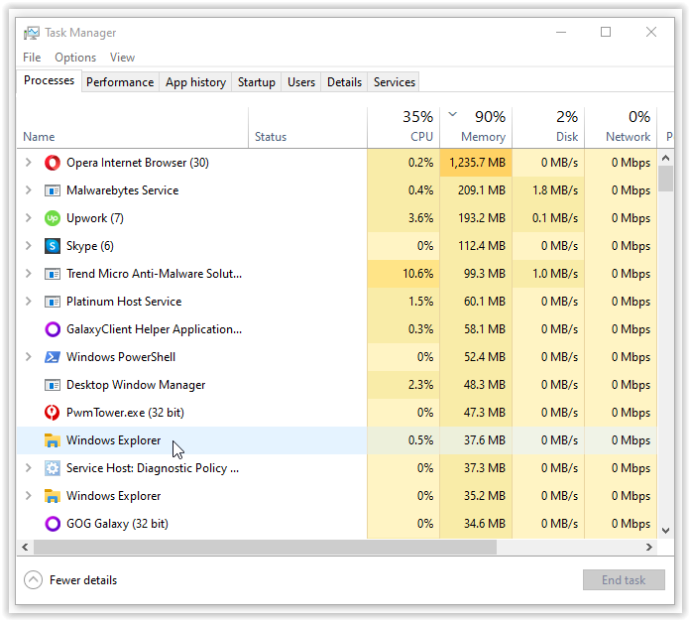Select the Processes tab

(49, 81)
